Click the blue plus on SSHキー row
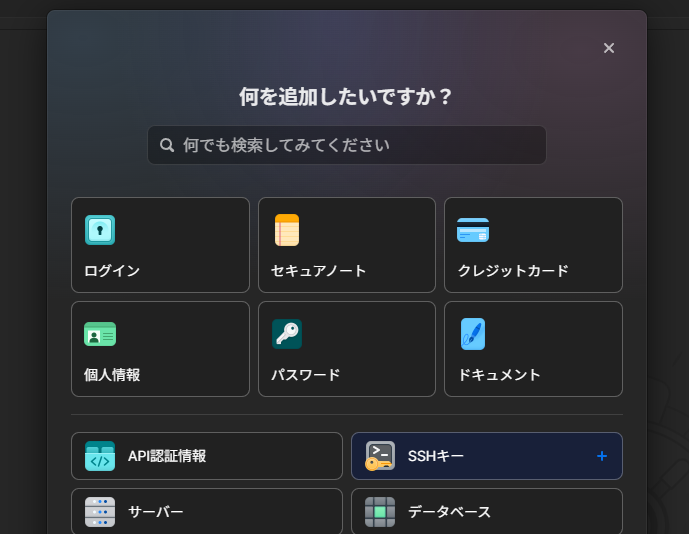The width and height of the screenshot is (689, 534). [602, 456]
